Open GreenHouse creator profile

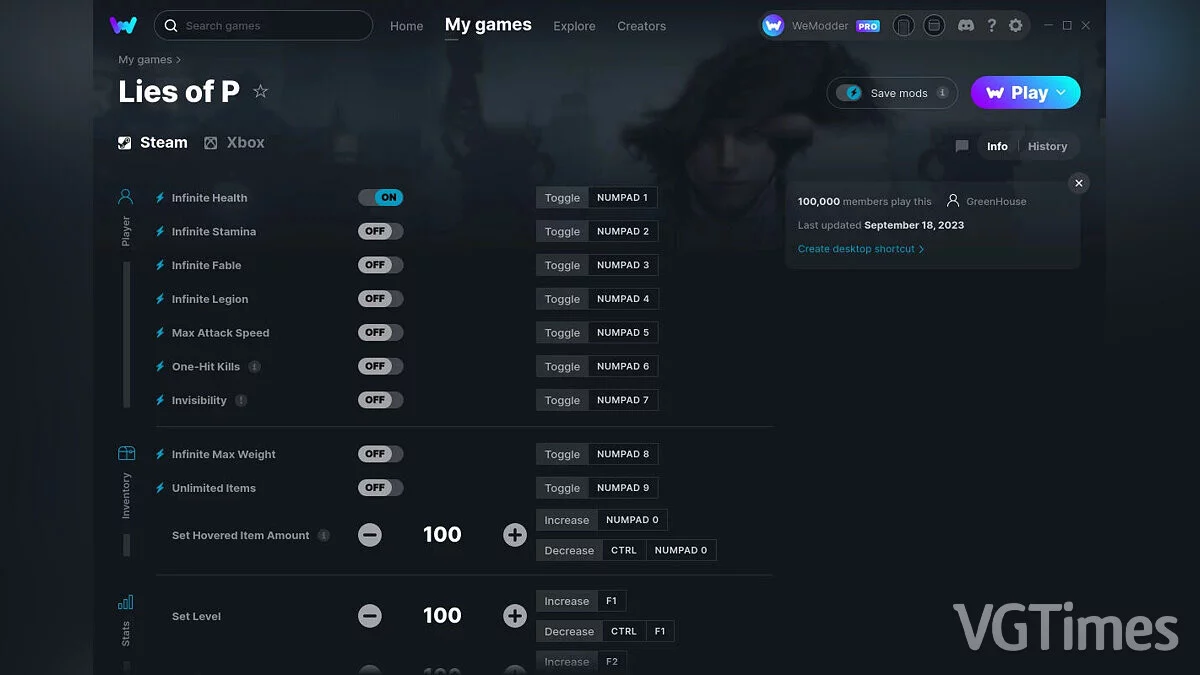(987, 201)
